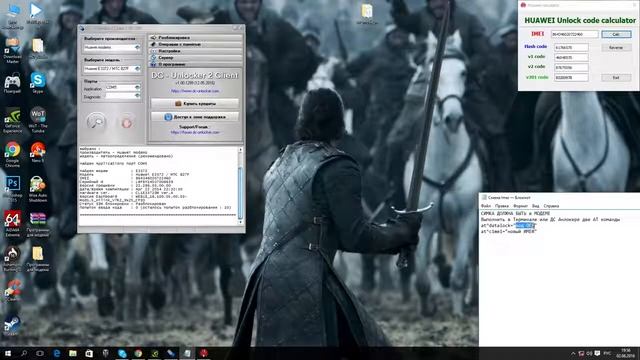Click the highlighted text in the at^datalock line
Screen dimensions: 640x360
(524, 225)
